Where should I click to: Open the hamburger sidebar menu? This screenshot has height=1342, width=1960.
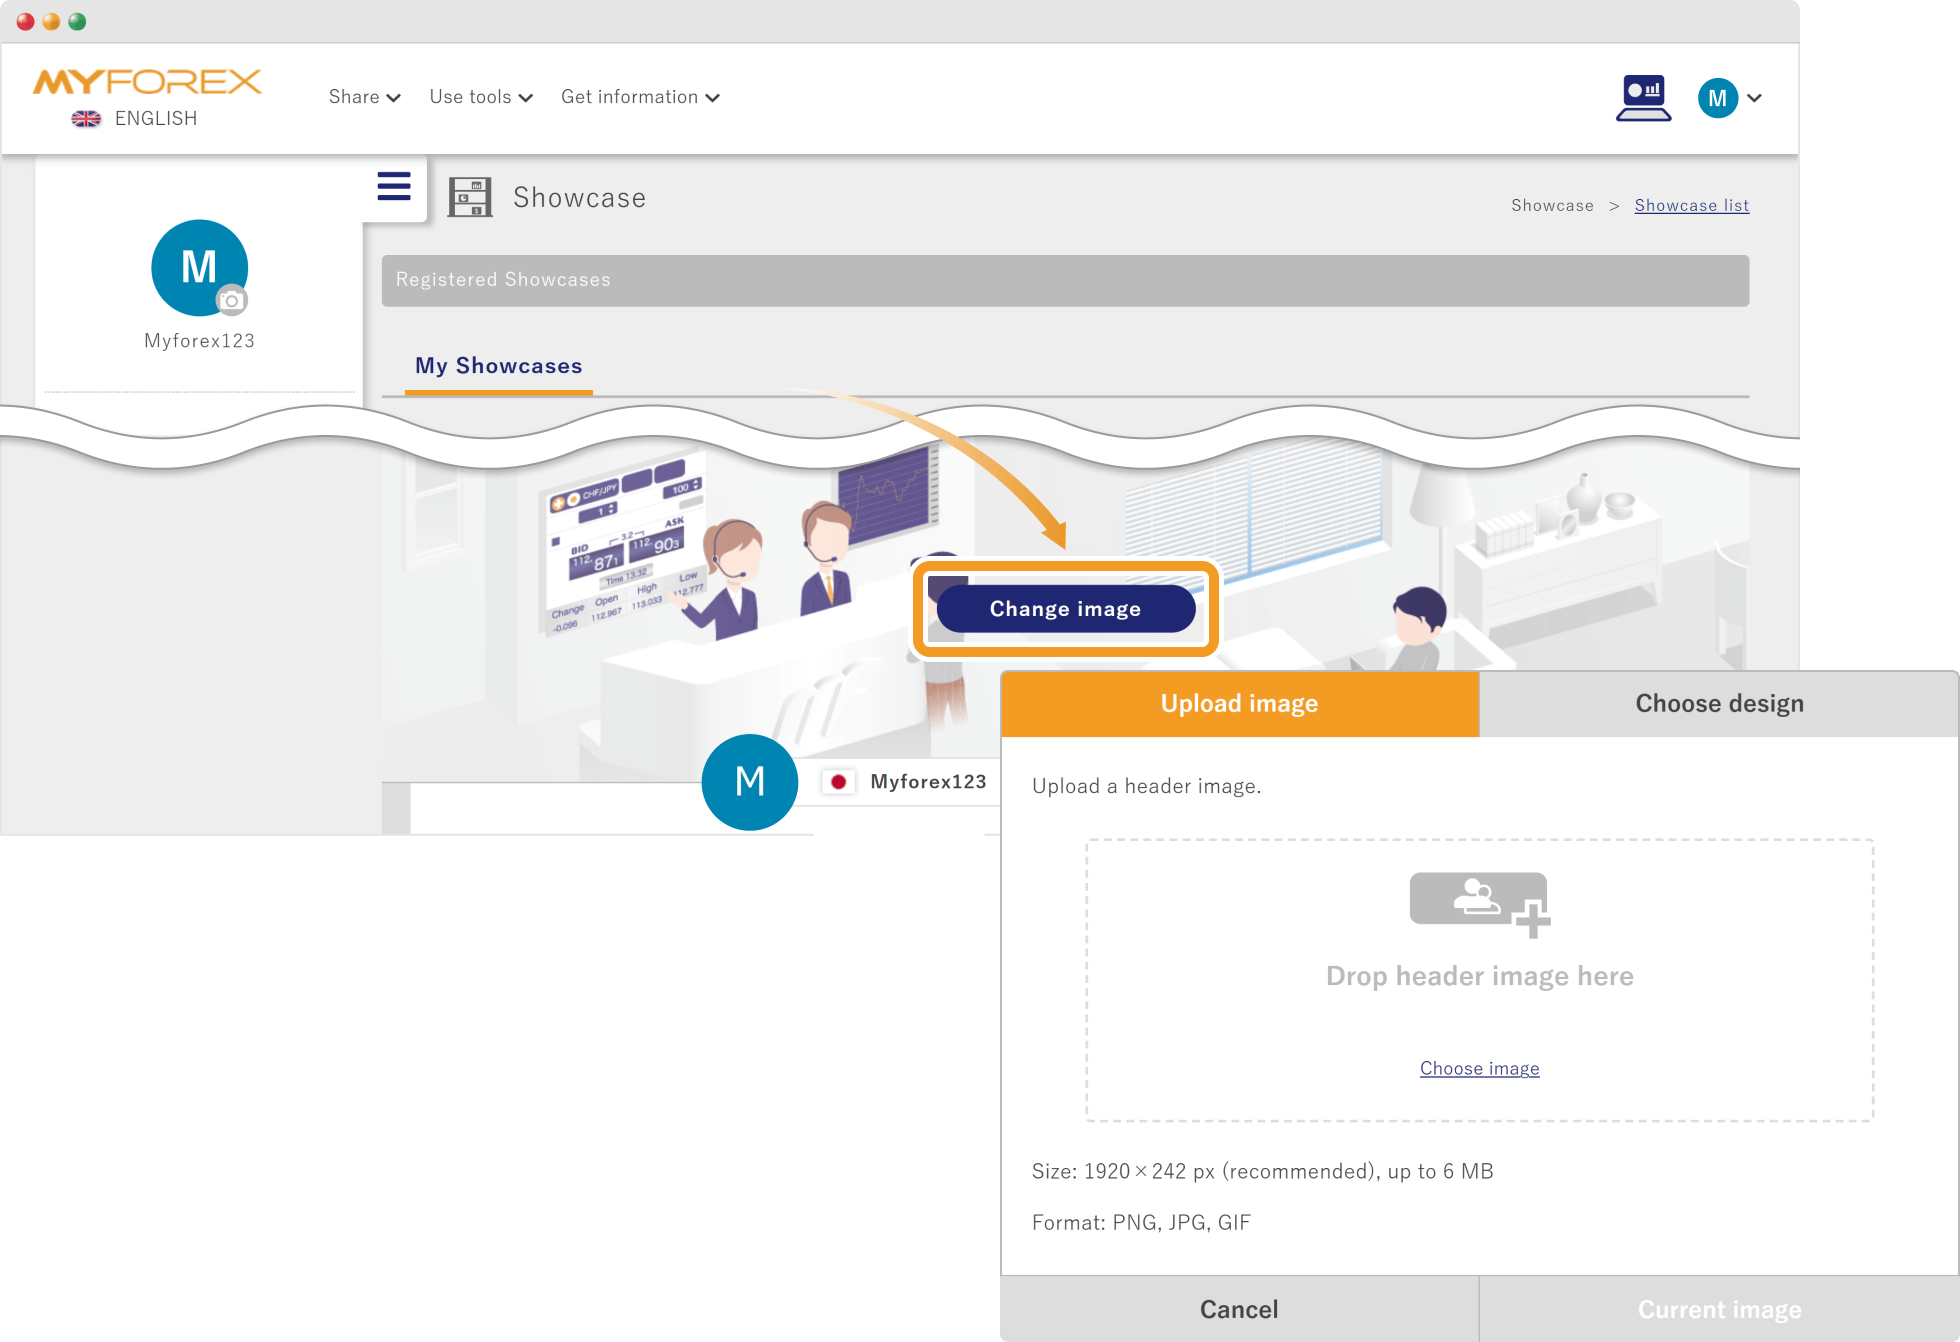[x=394, y=186]
